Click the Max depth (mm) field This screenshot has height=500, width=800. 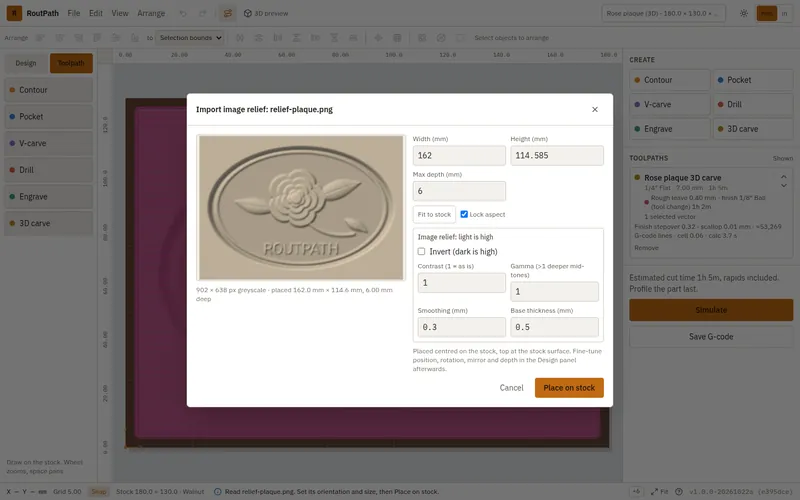(x=459, y=191)
